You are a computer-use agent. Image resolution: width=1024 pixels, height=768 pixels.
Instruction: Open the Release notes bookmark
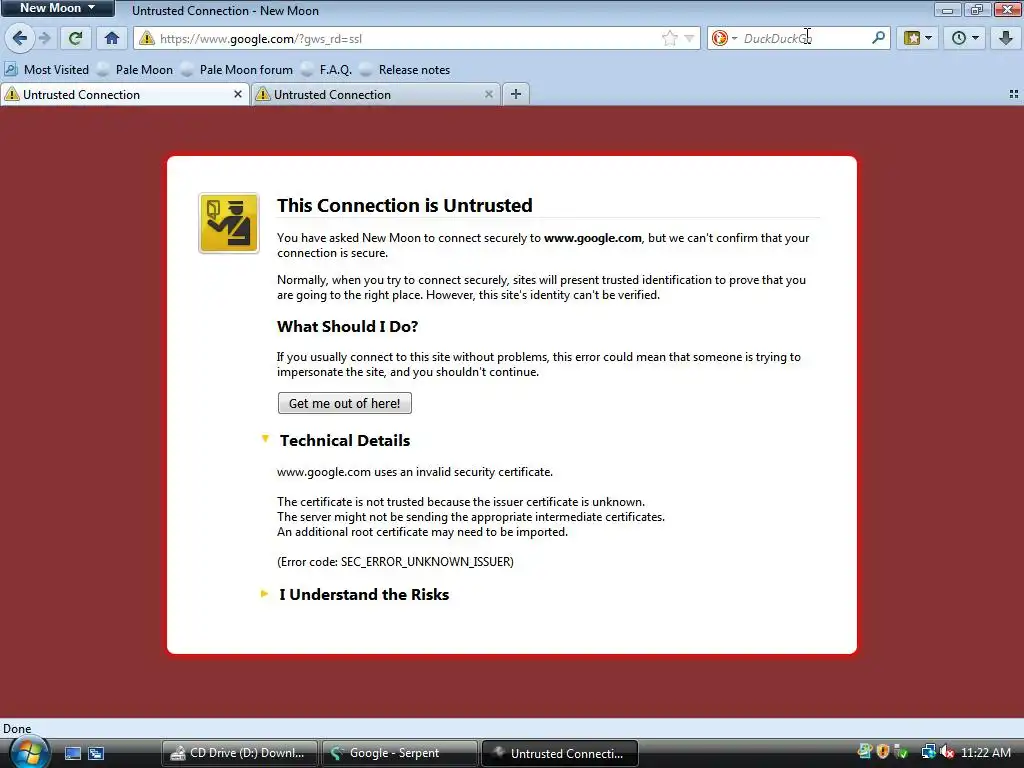pos(405,69)
